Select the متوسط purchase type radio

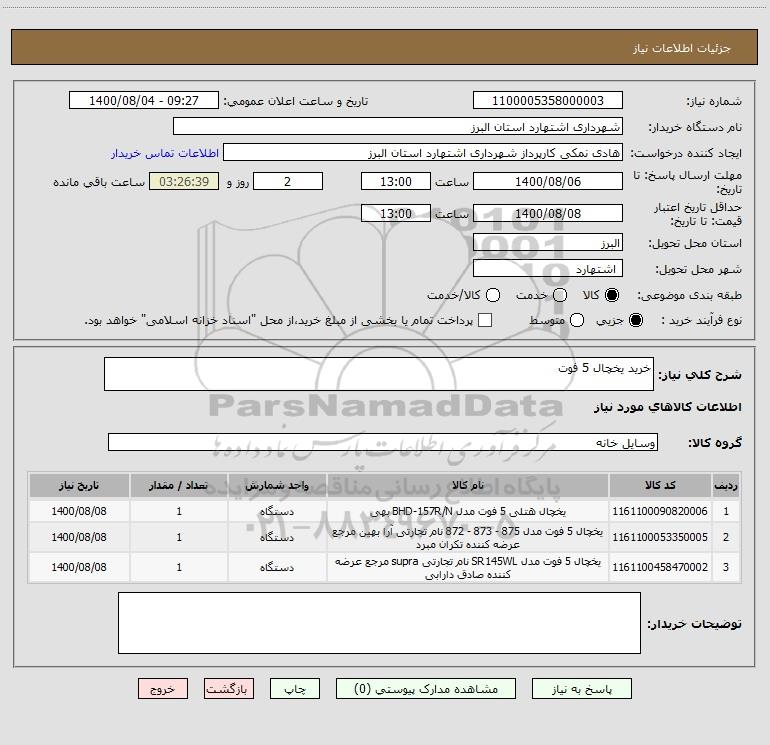point(577,320)
